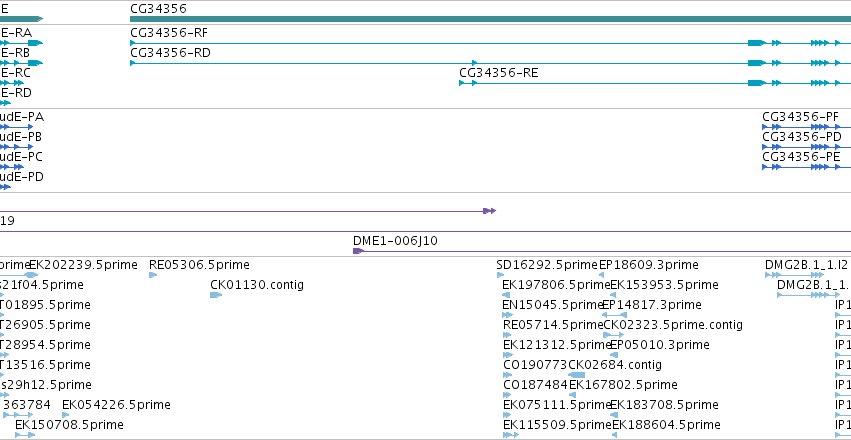Open the EP18609.3prime EST label
851x440 pixels.
coord(649,265)
